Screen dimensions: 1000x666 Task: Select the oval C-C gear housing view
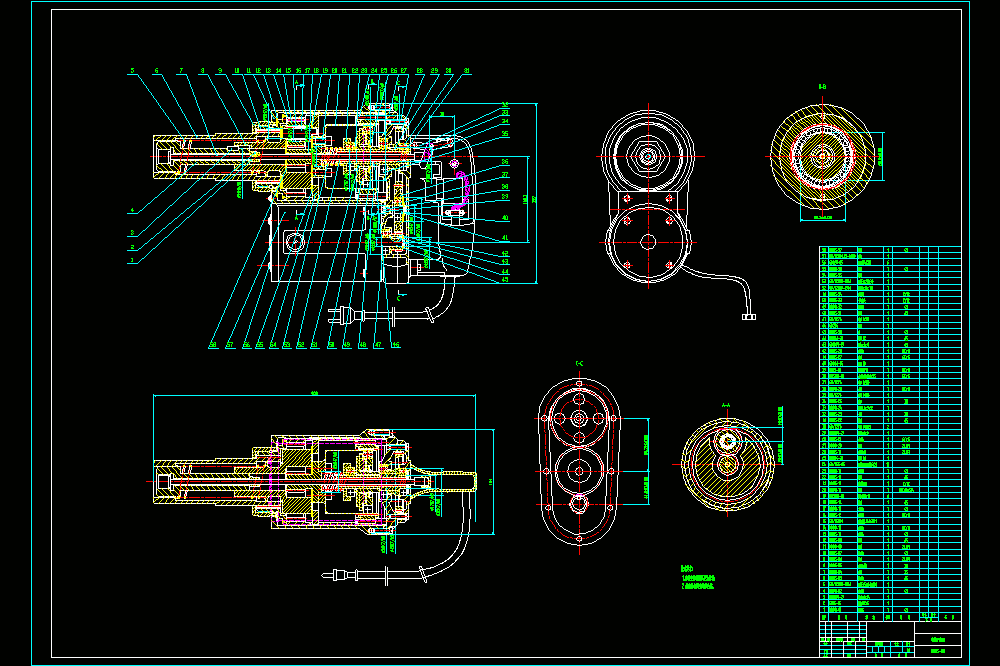579,461
